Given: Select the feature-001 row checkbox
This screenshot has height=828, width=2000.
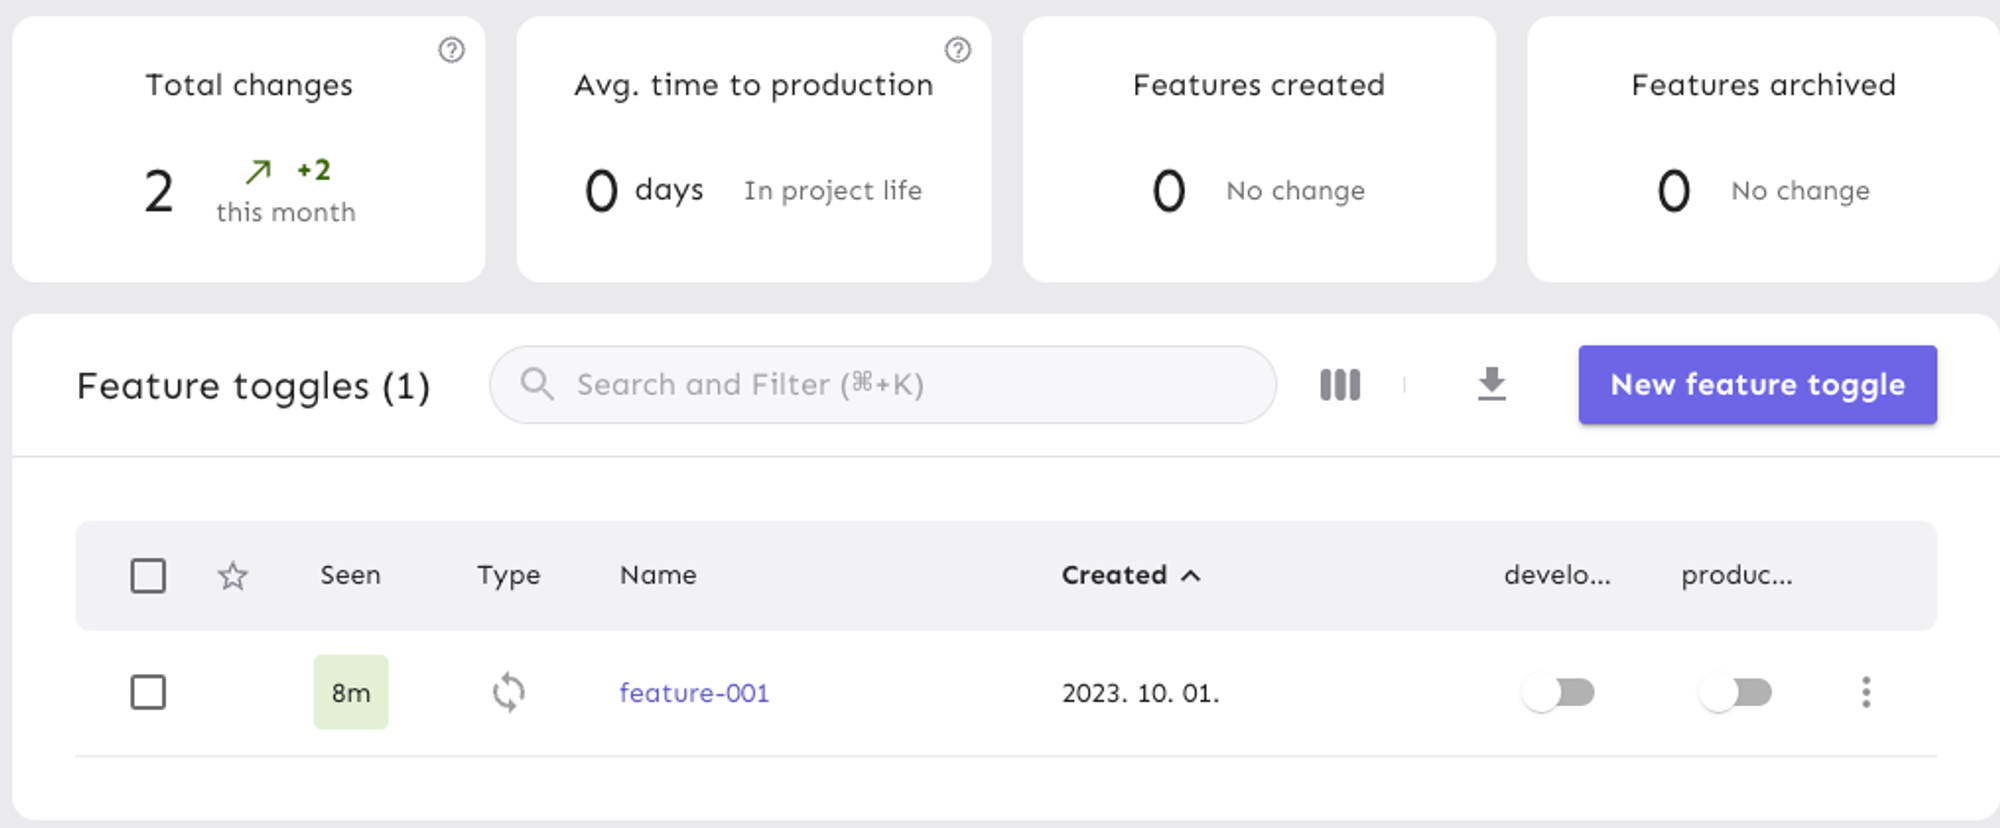Looking at the screenshot, I should pos(148,692).
